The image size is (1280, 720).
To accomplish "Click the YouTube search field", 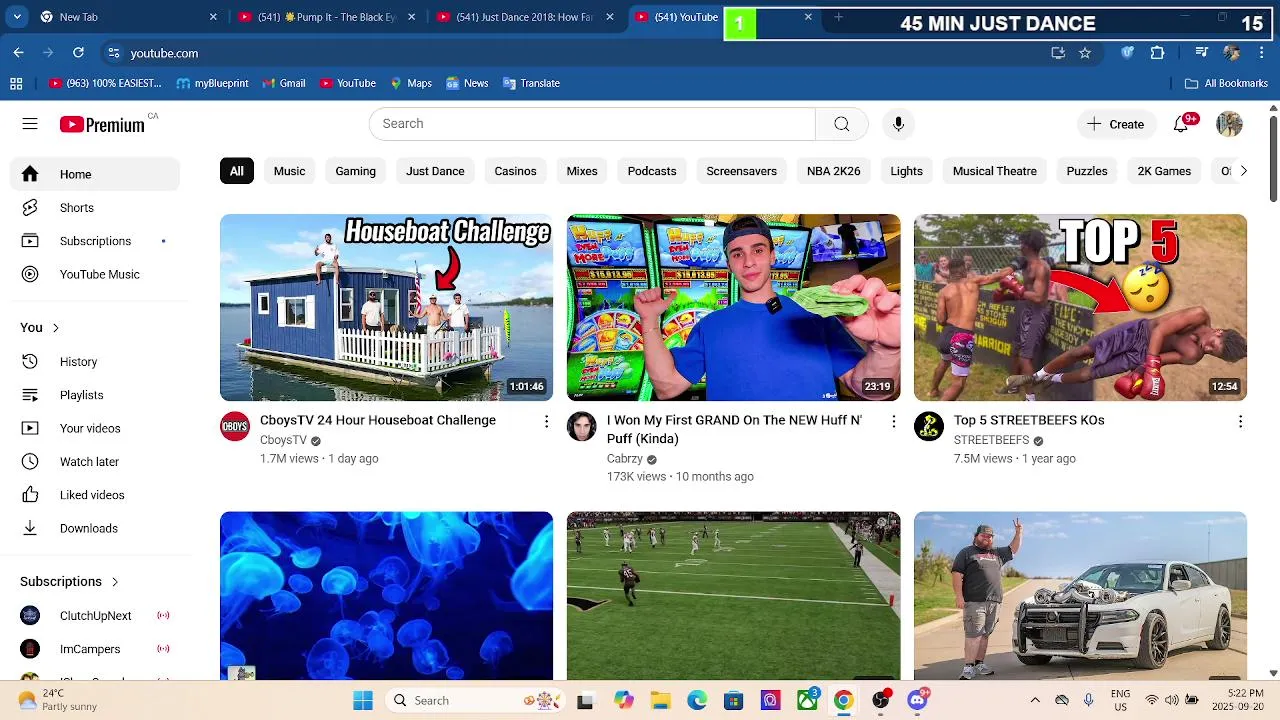I will pyautogui.click(x=592, y=124).
